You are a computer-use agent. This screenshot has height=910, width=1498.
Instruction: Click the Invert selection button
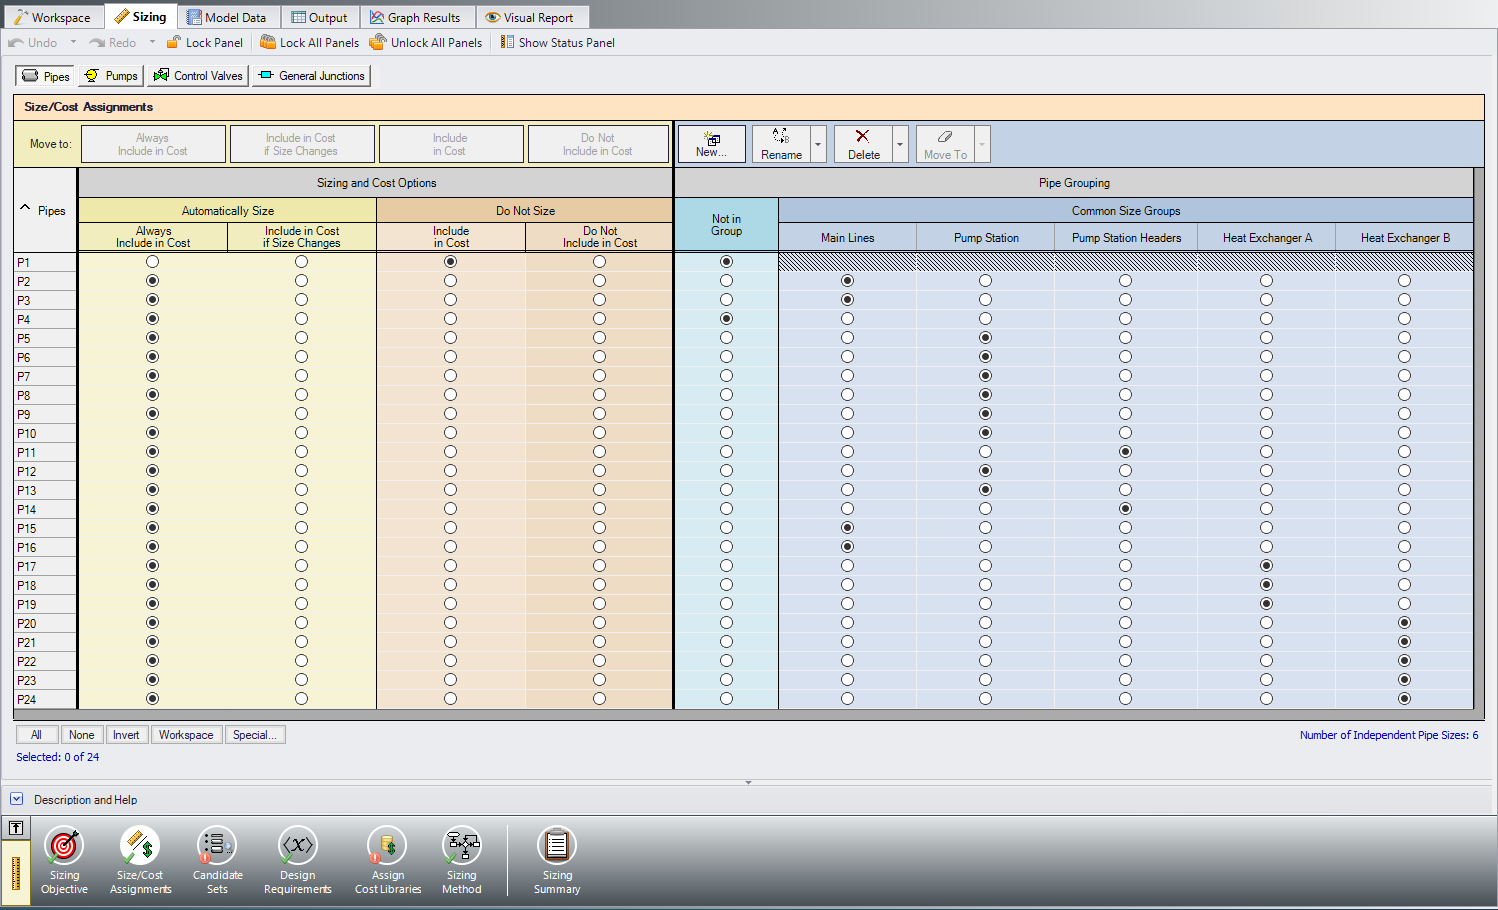pos(126,735)
